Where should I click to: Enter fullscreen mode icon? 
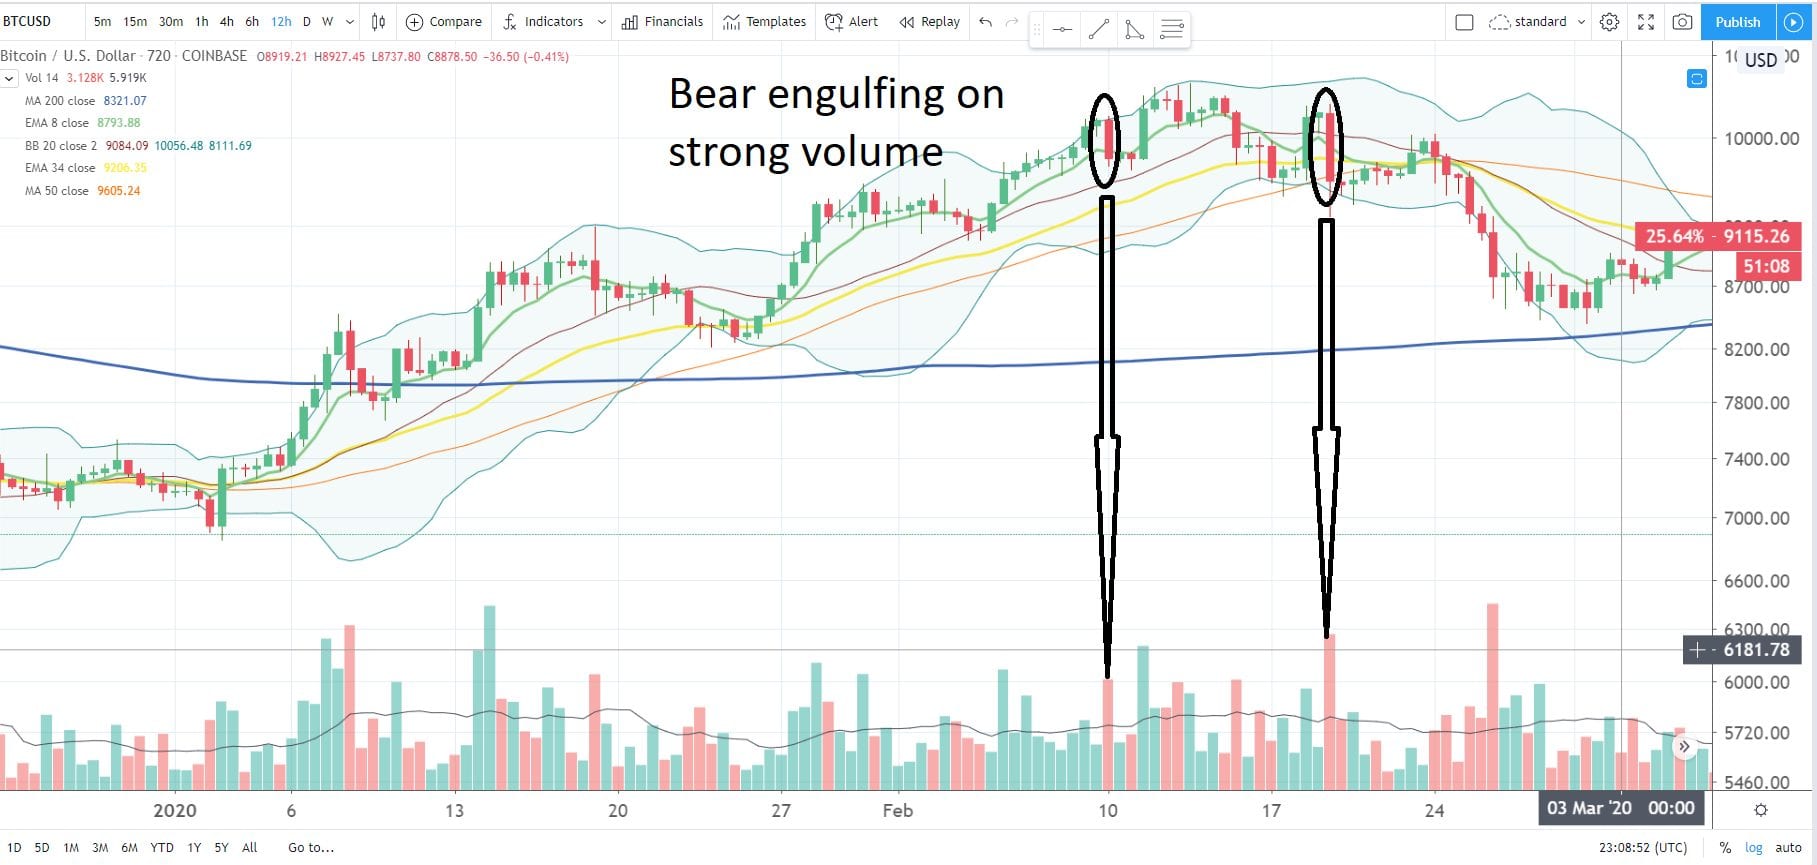click(1646, 22)
